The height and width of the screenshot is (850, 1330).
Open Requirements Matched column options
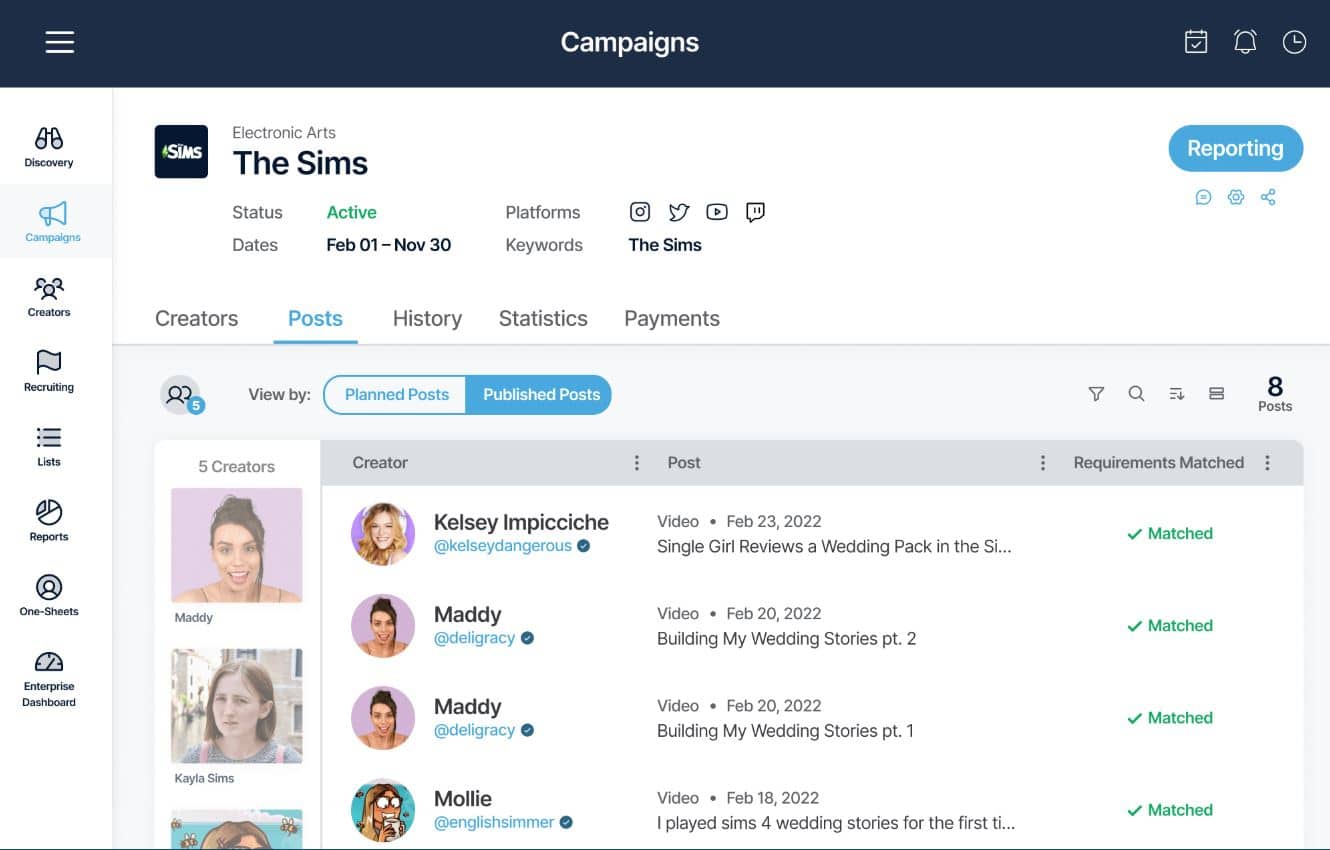(x=1268, y=463)
